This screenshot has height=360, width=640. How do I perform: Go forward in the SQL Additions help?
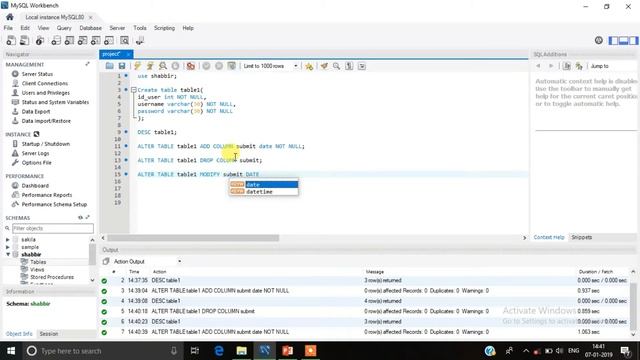point(551,66)
